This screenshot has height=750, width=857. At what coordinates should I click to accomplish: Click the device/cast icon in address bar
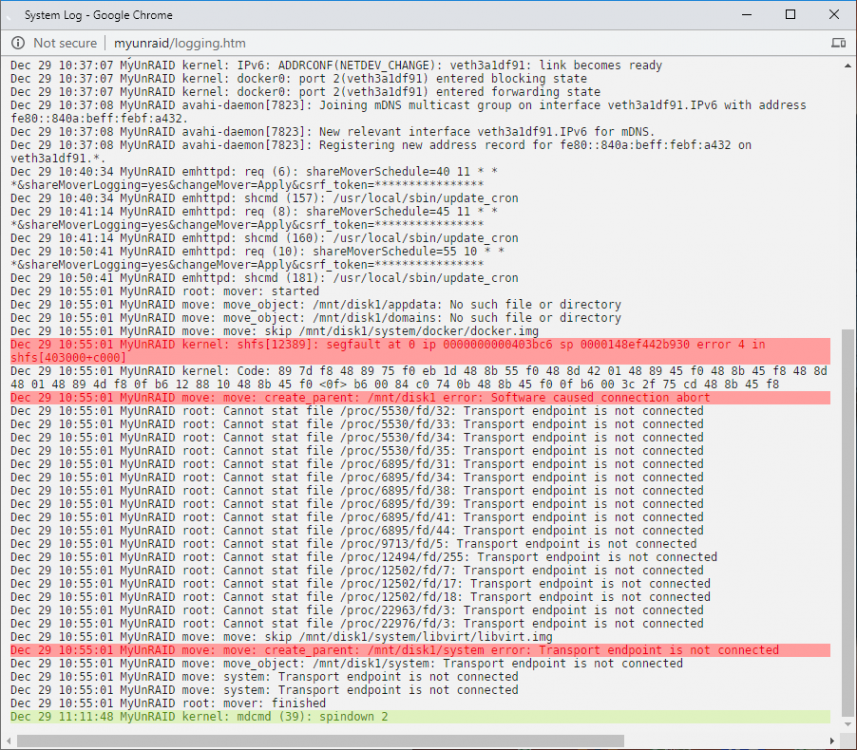click(838, 43)
